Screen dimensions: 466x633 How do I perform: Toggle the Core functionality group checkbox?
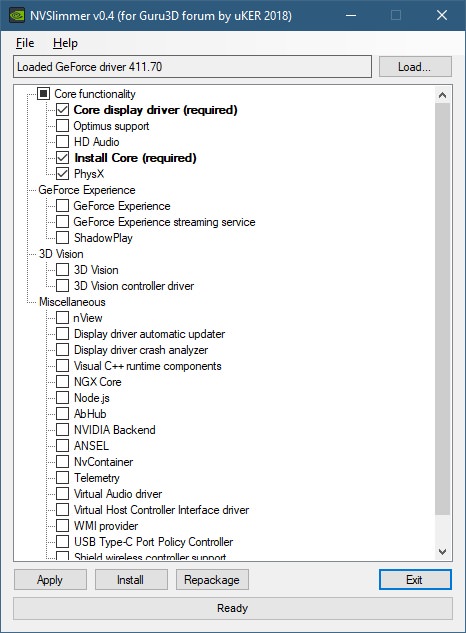tap(43, 94)
